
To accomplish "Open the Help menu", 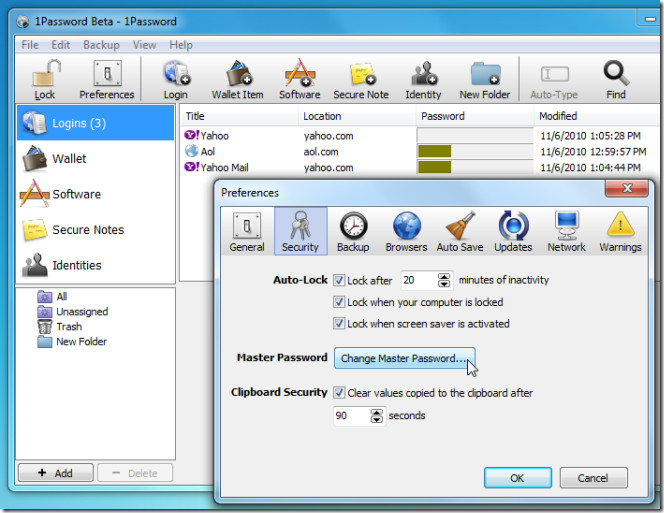I will pos(181,45).
